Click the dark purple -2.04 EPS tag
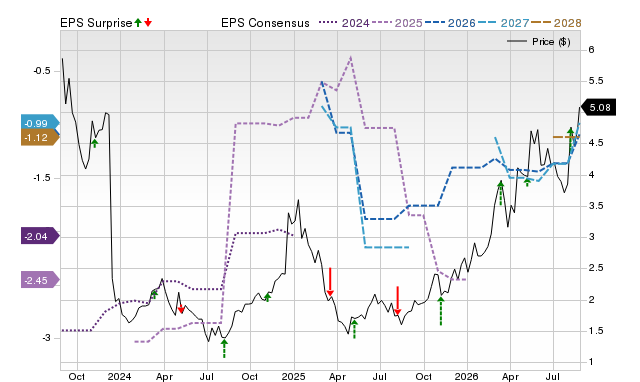Screen dimensions: 640x382 tap(40, 236)
